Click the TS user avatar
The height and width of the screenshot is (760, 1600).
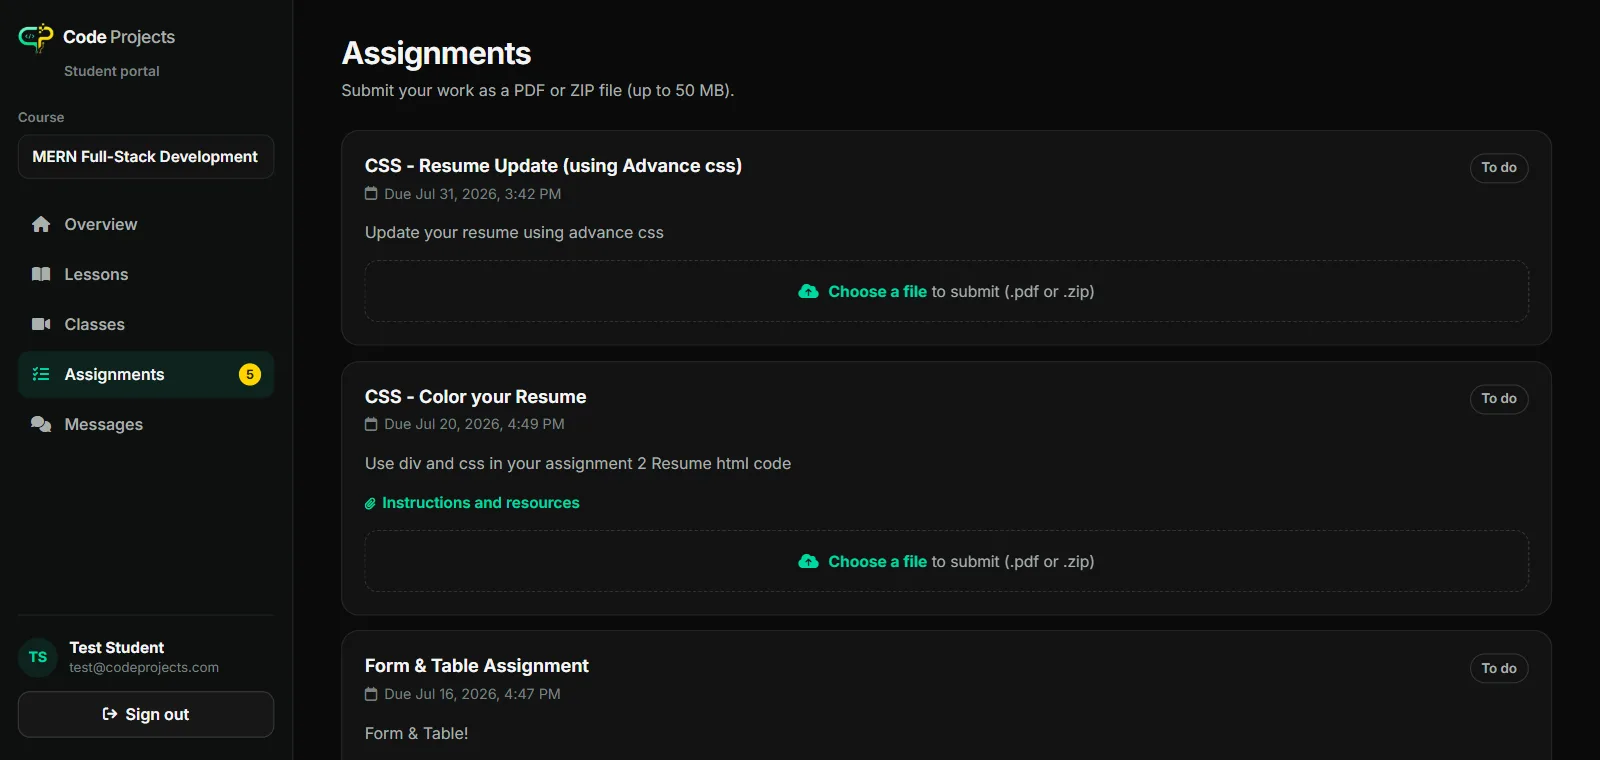(38, 657)
